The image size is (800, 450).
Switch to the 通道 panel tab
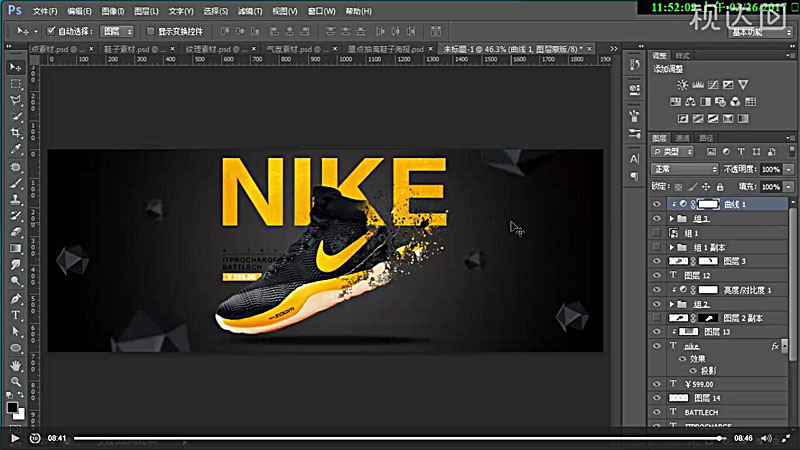[x=682, y=138]
